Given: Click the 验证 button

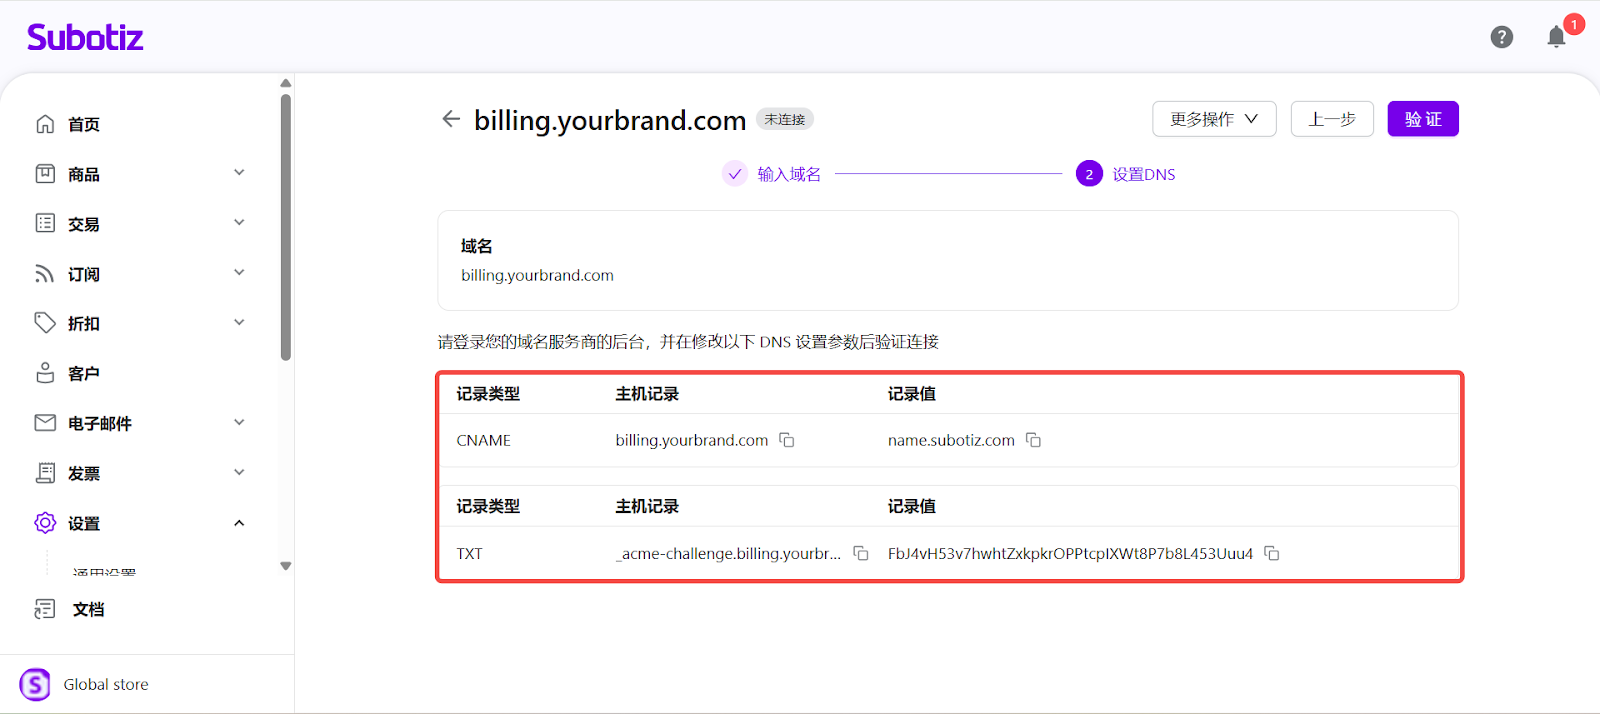Looking at the screenshot, I should [1422, 119].
